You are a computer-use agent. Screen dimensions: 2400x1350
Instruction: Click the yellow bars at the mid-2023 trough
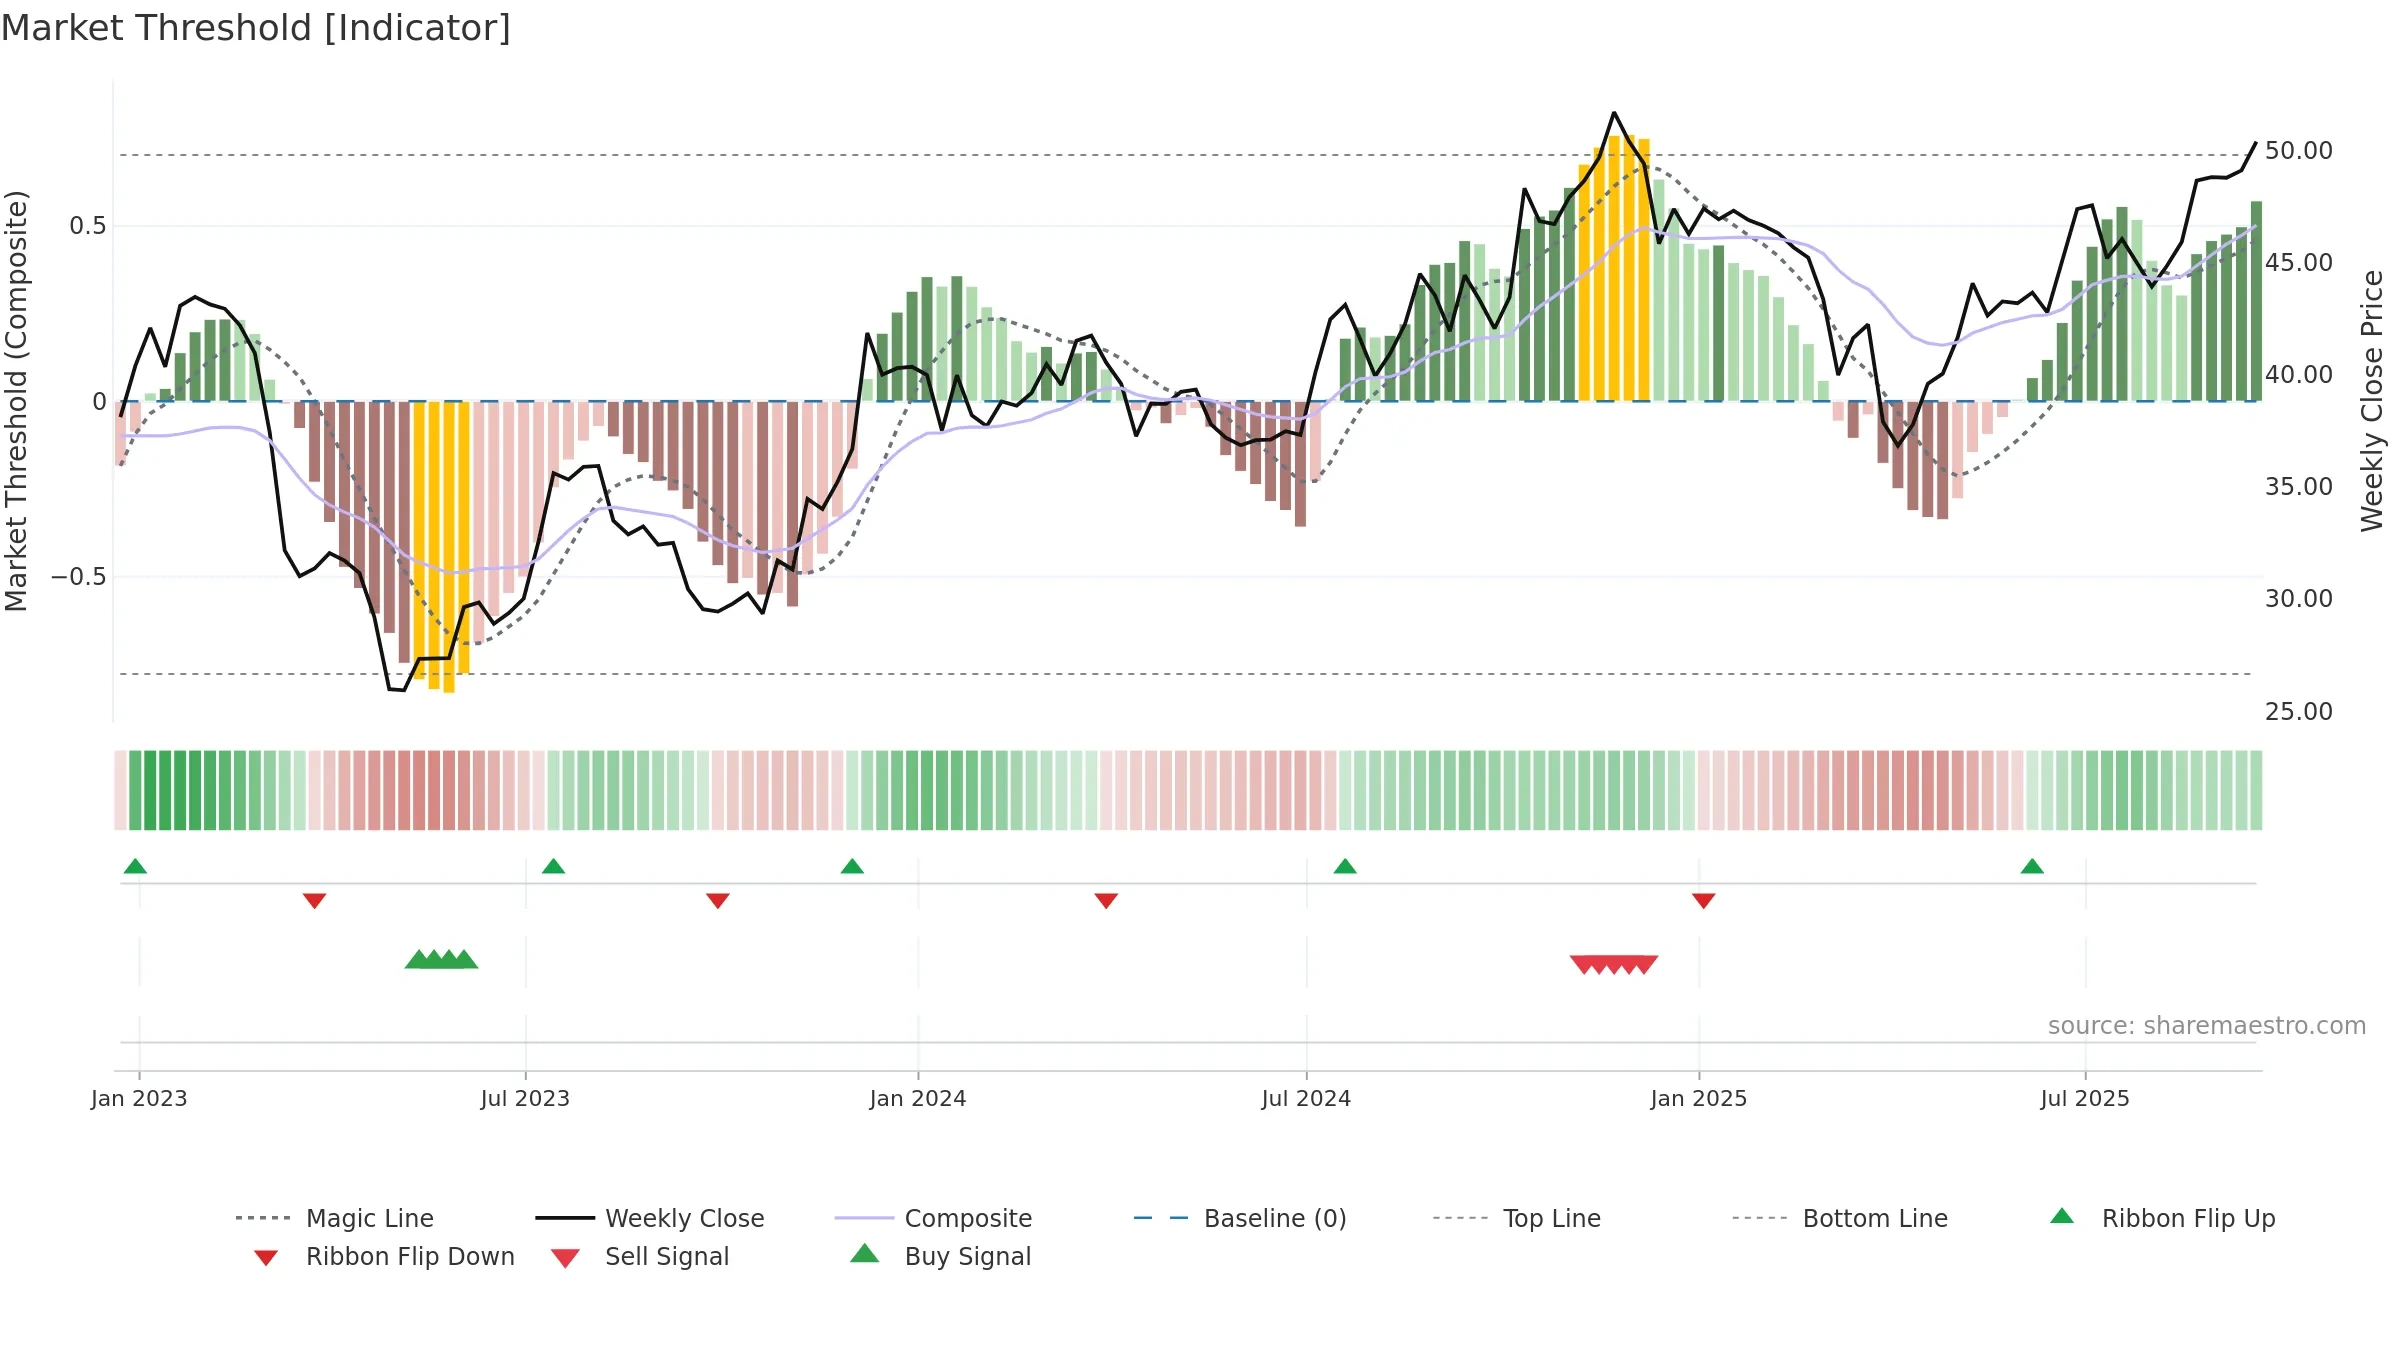tap(441, 546)
